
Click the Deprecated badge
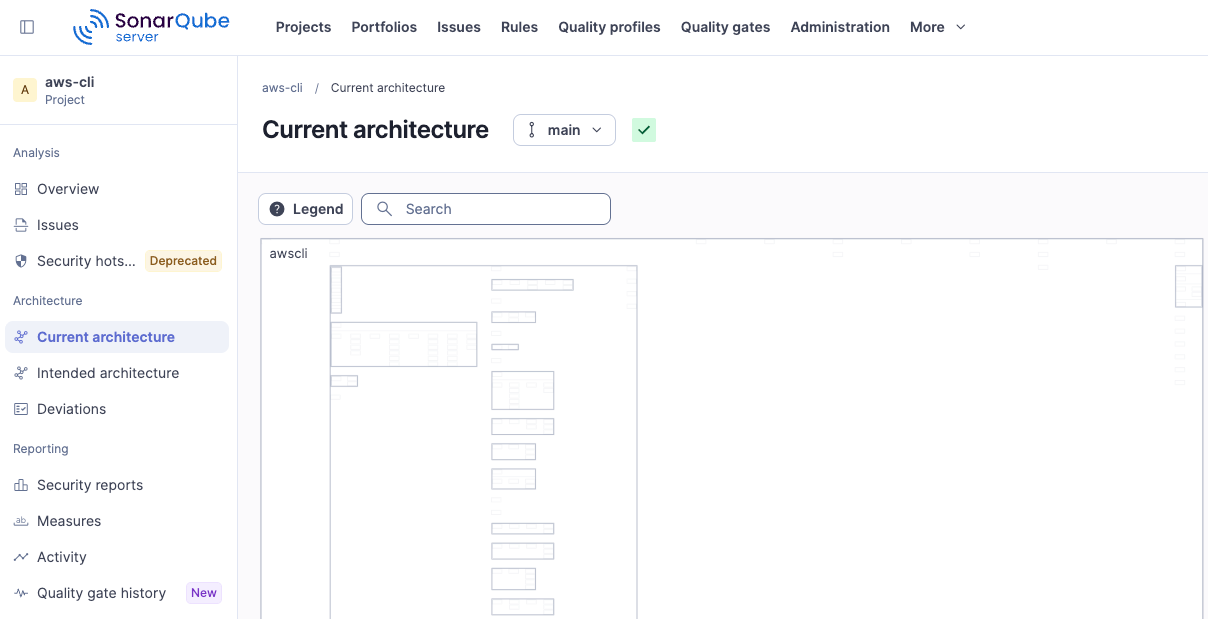[x=183, y=261]
